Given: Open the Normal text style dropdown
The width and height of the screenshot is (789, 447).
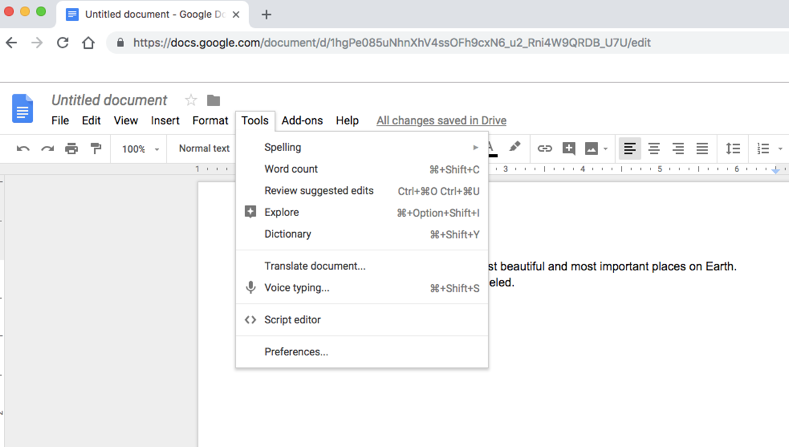Looking at the screenshot, I should click(x=204, y=148).
